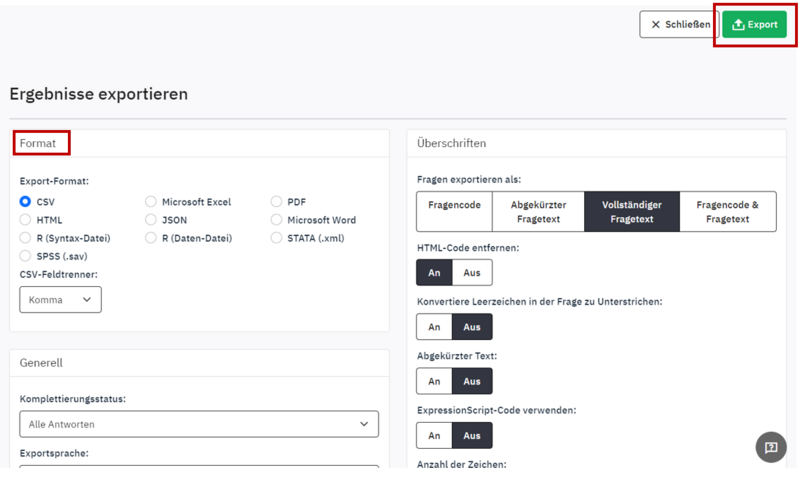Turn HTML-Code entfernen to Aus
The image size is (800, 482).
(472, 272)
